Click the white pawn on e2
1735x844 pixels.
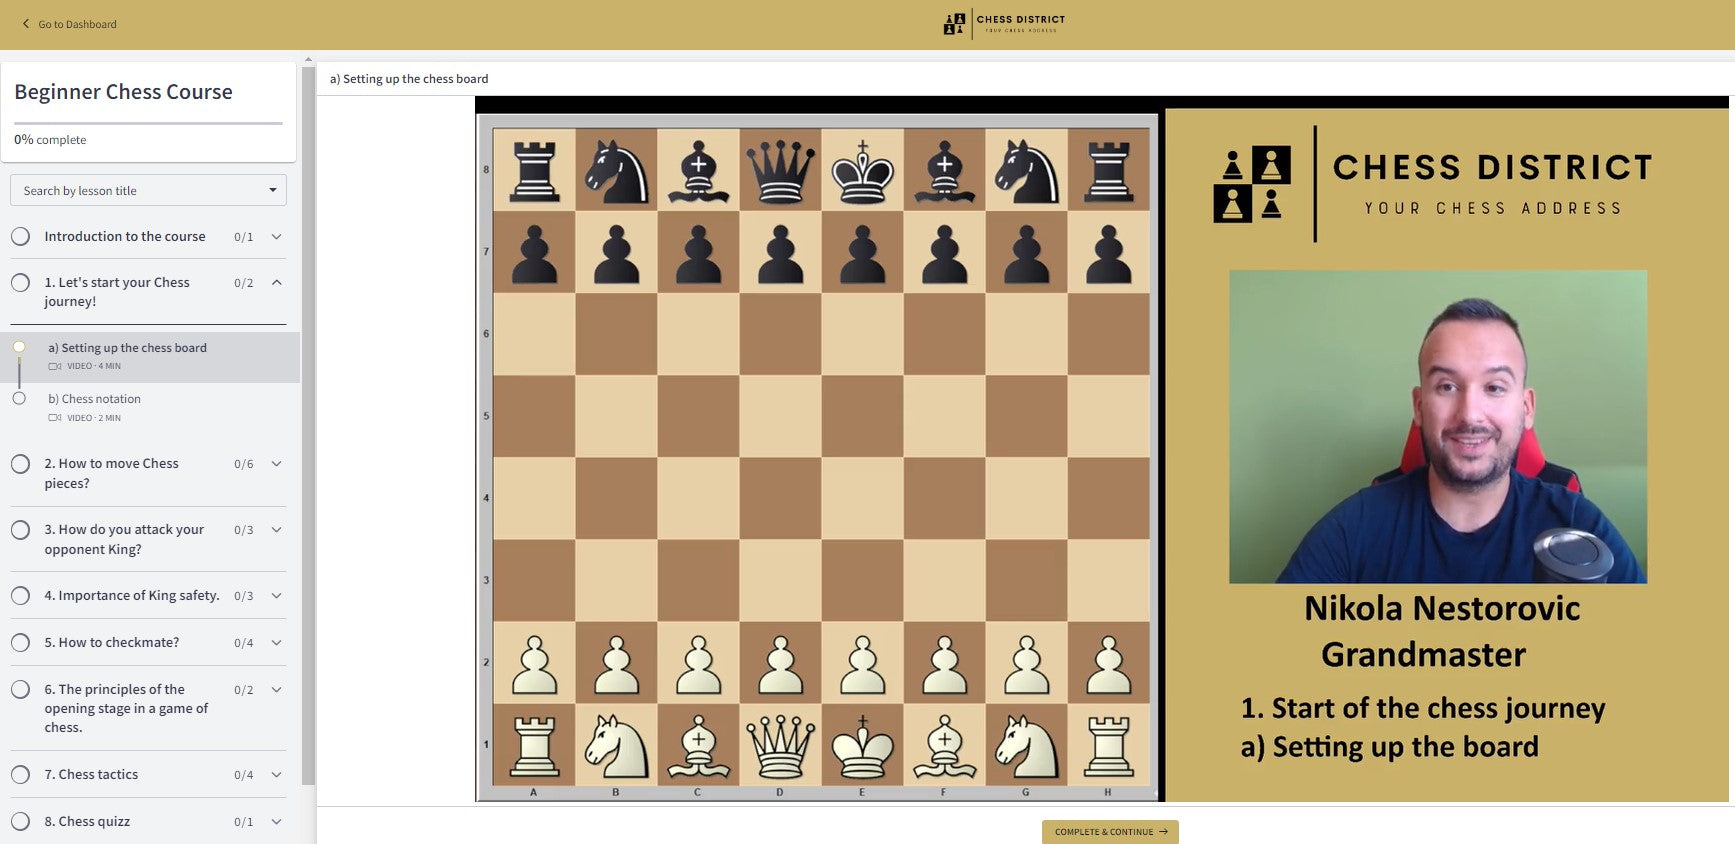pyautogui.click(x=862, y=664)
